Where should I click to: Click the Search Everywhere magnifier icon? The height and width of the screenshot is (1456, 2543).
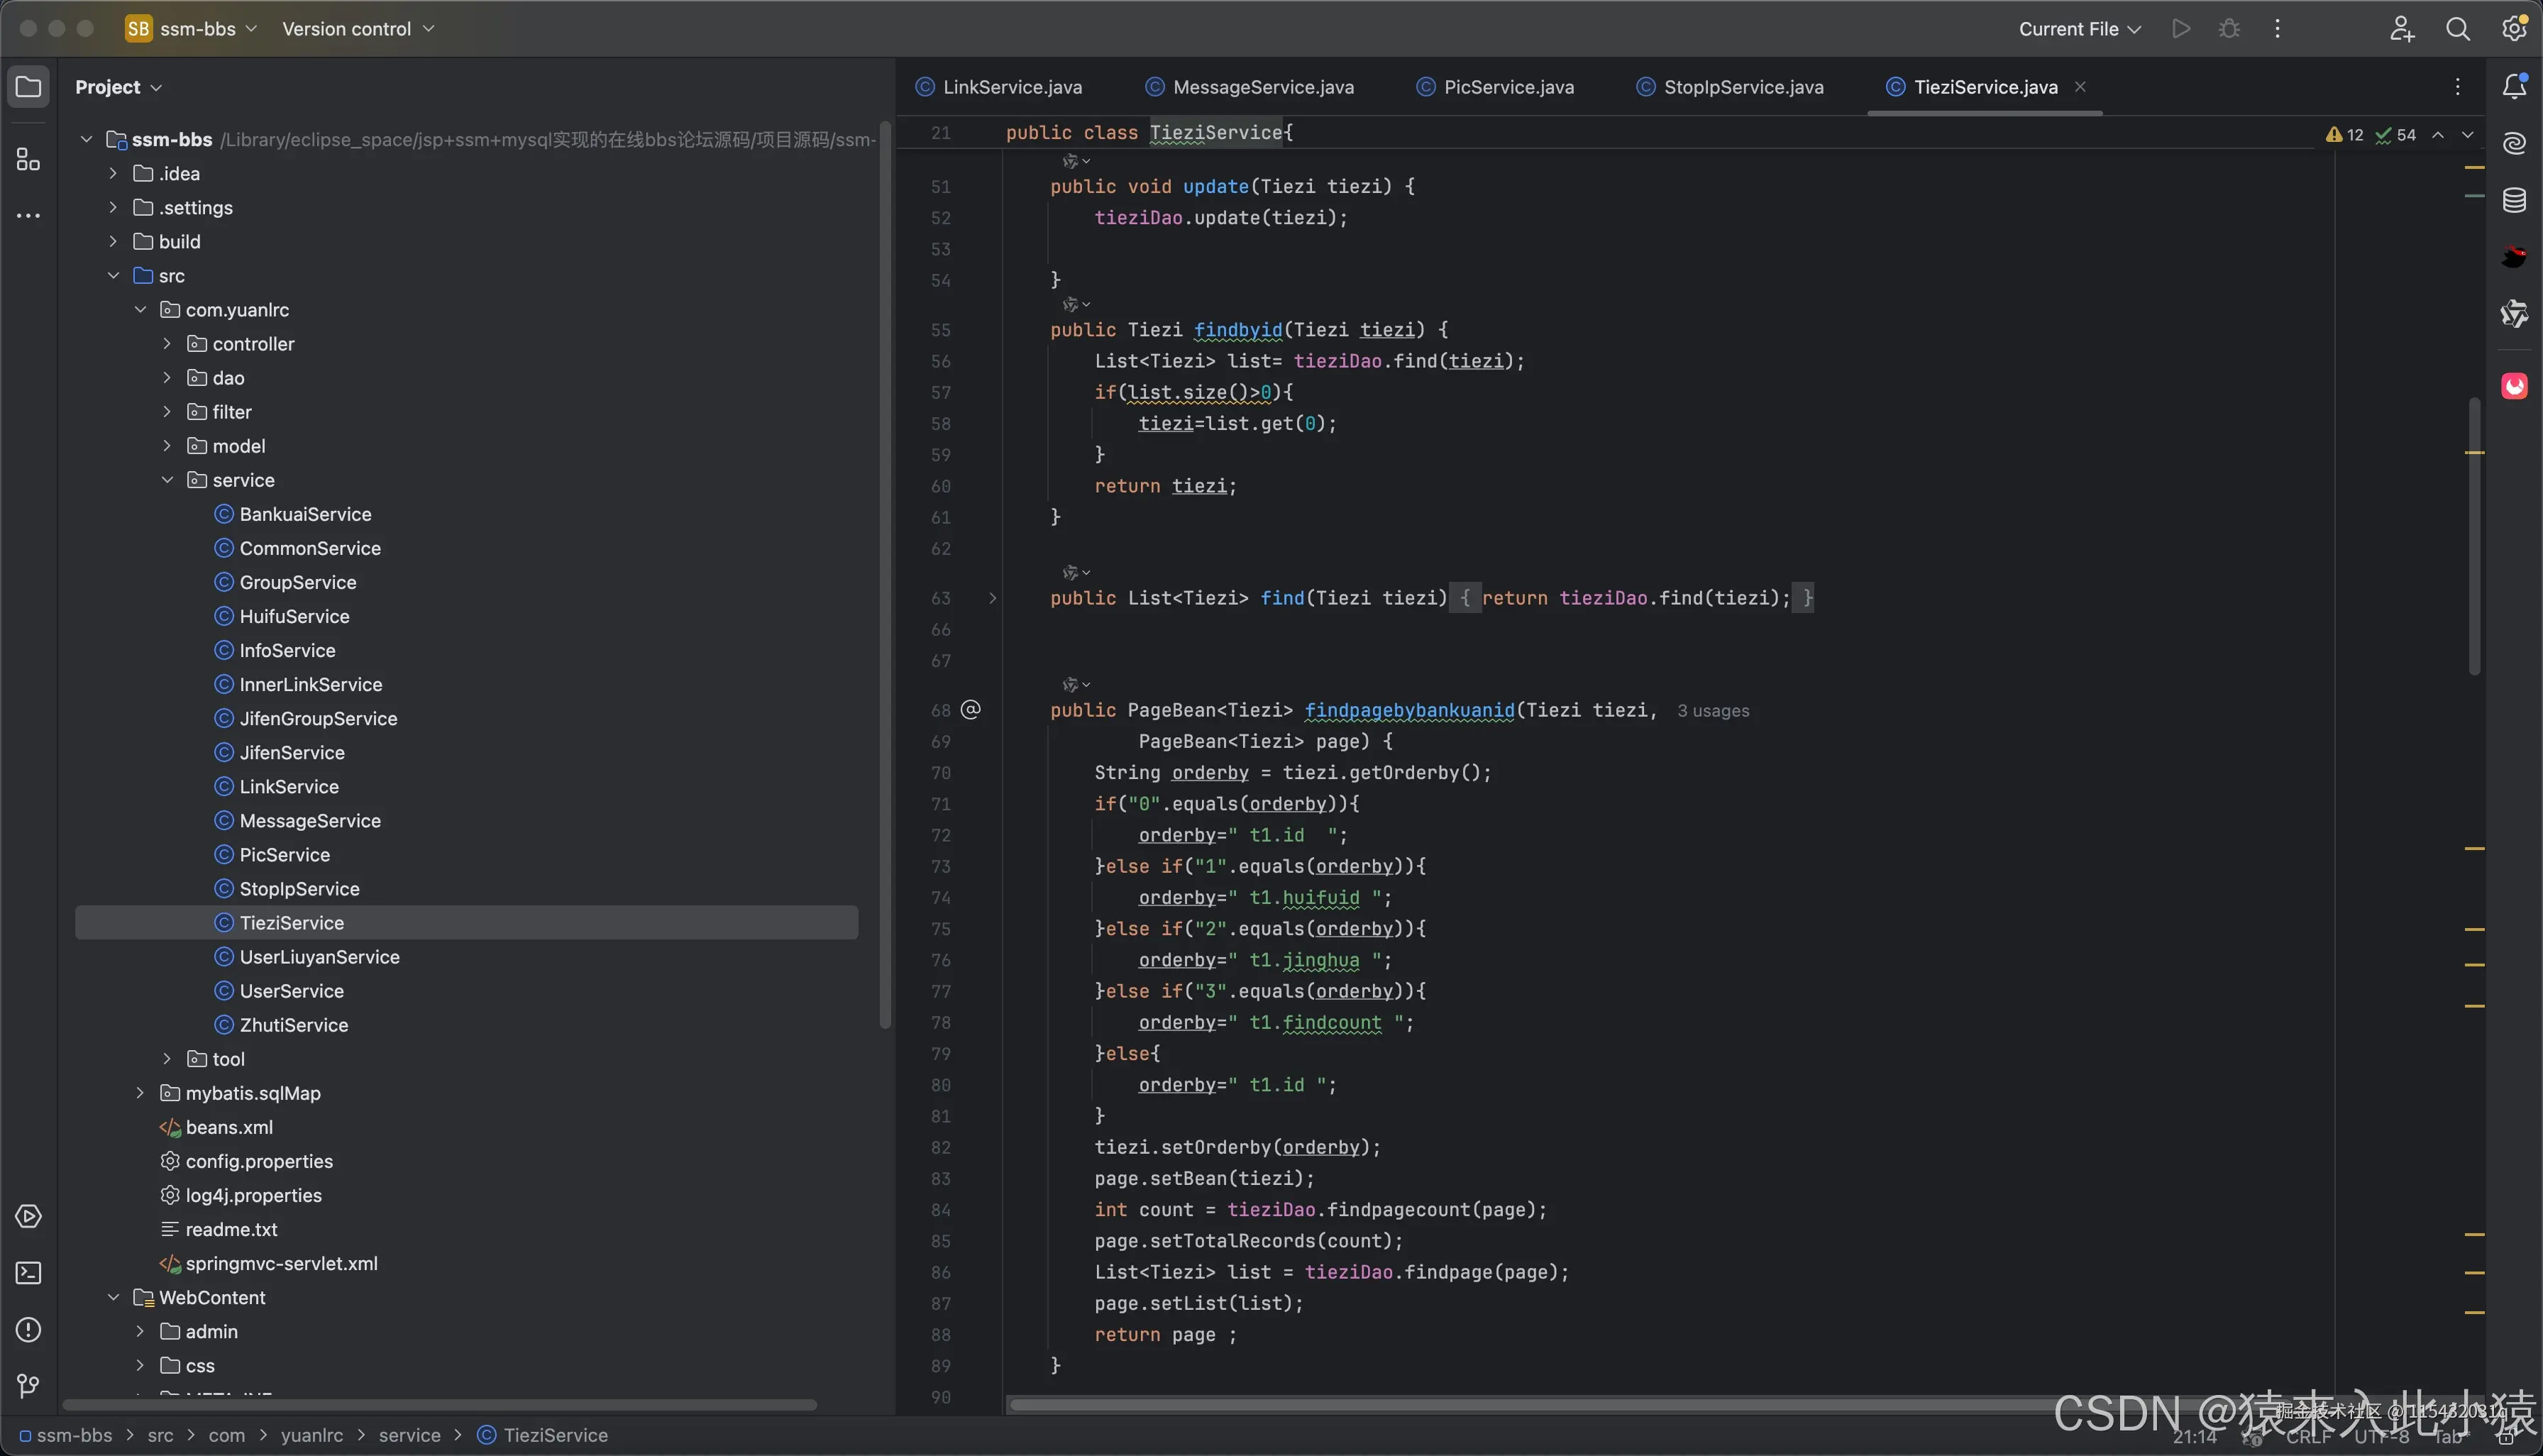click(x=2457, y=29)
